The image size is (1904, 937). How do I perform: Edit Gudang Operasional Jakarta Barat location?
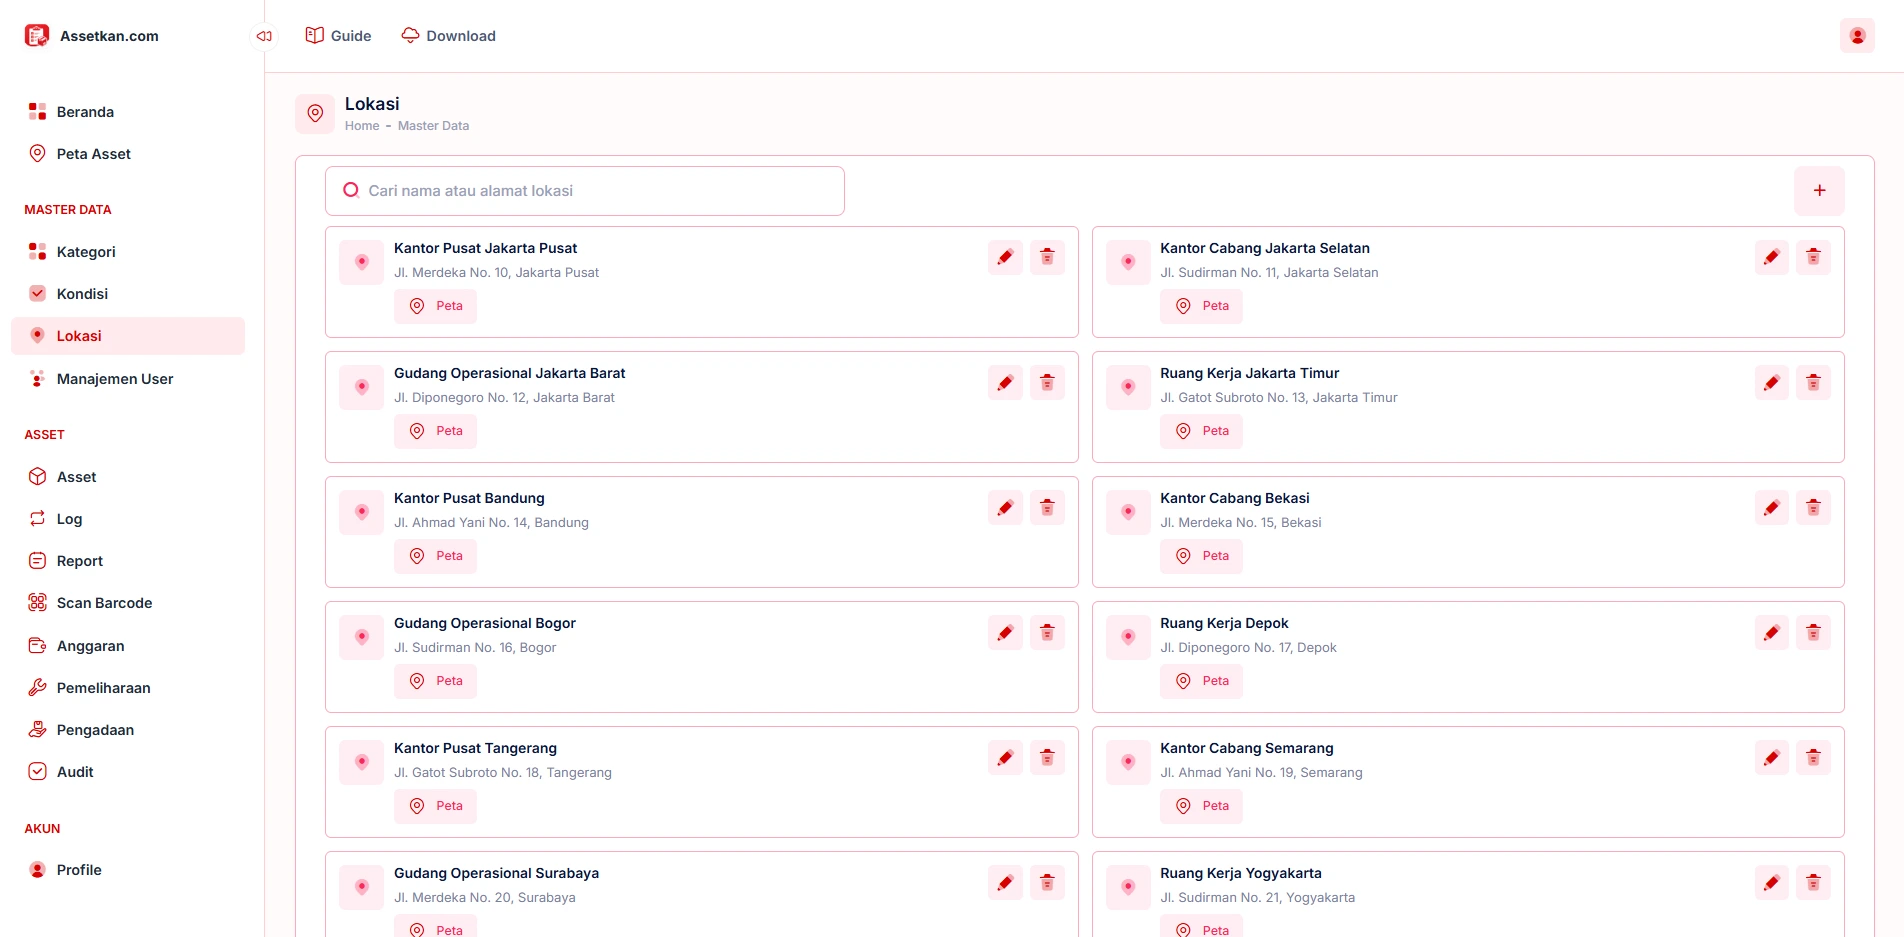pos(1005,383)
